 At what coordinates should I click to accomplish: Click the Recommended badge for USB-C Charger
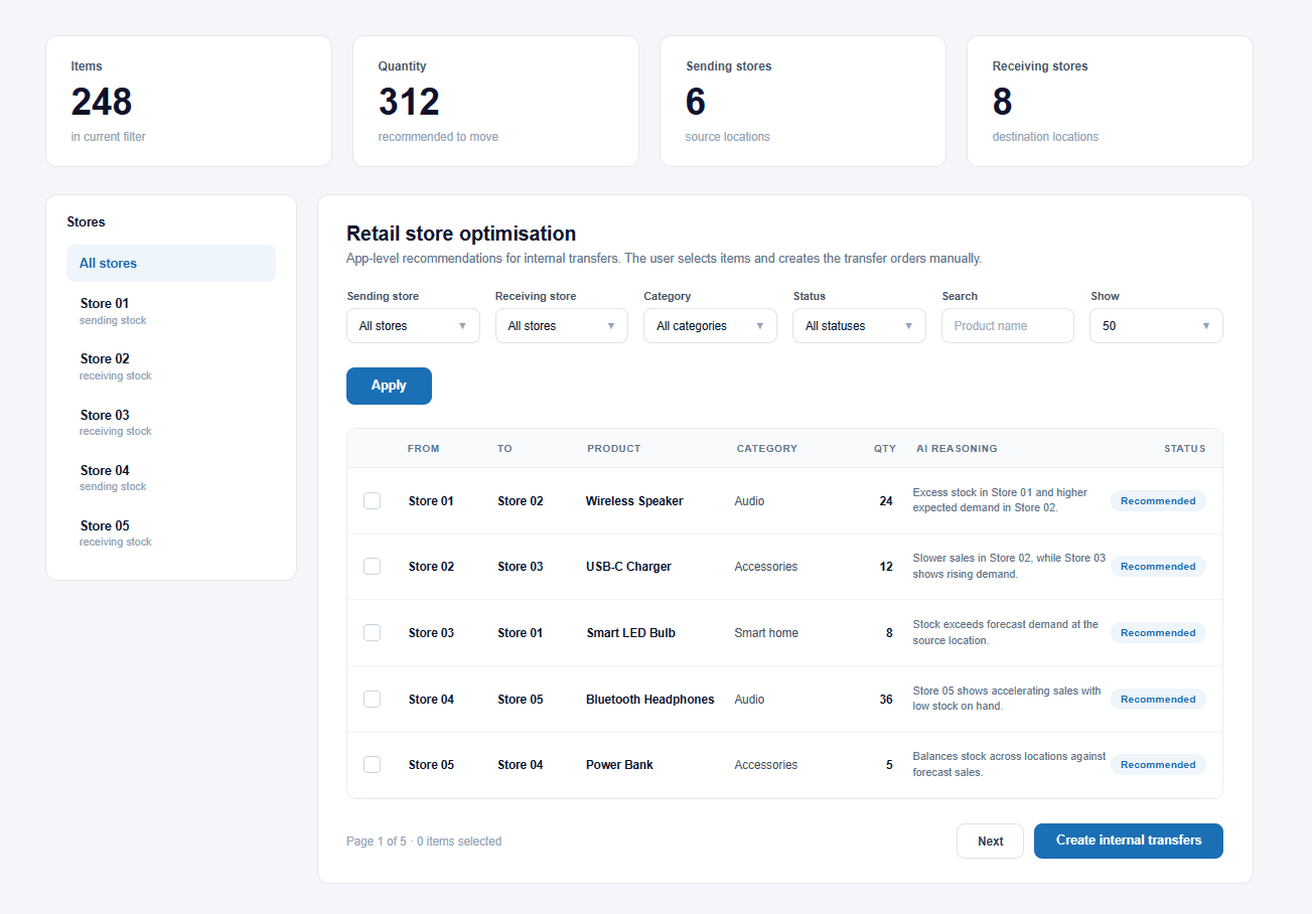click(x=1158, y=566)
